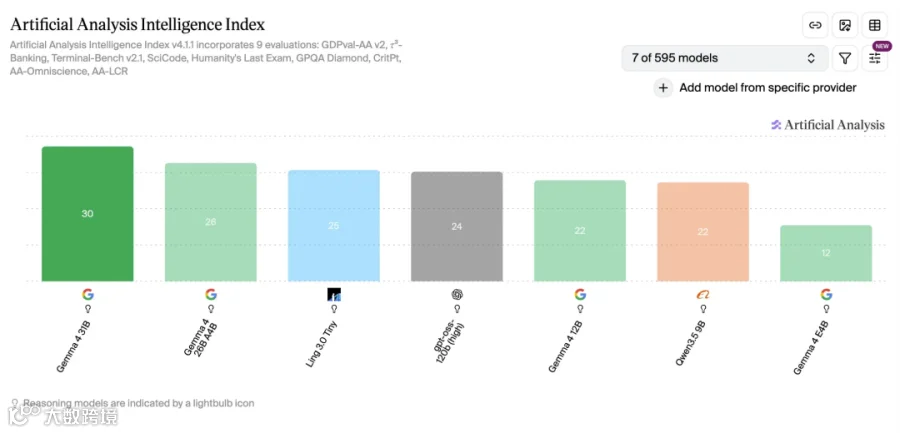
Task: Select the blue Ling 3.0 Tiny bar
Action: pyautogui.click(x=334, y=226)
